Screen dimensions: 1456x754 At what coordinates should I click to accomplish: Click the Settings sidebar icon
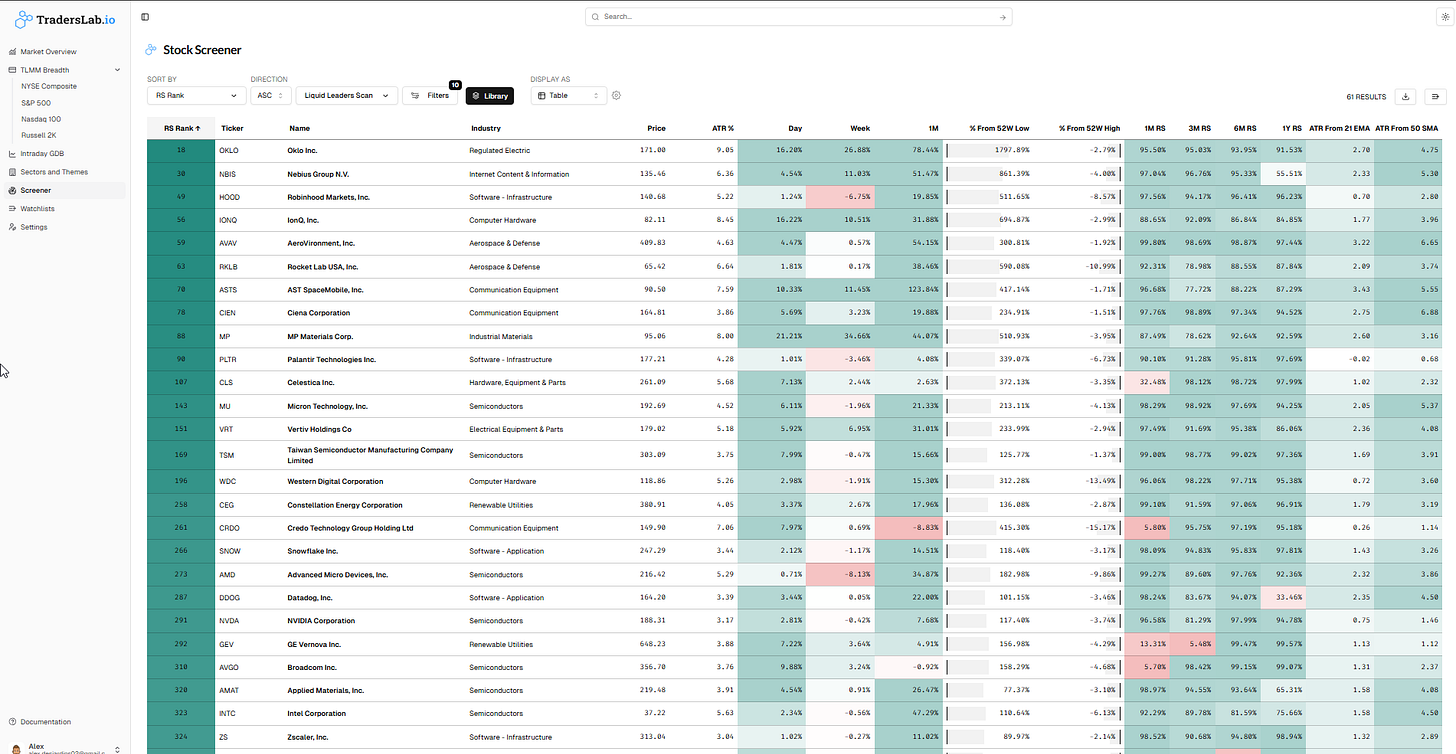click(12, 227)
